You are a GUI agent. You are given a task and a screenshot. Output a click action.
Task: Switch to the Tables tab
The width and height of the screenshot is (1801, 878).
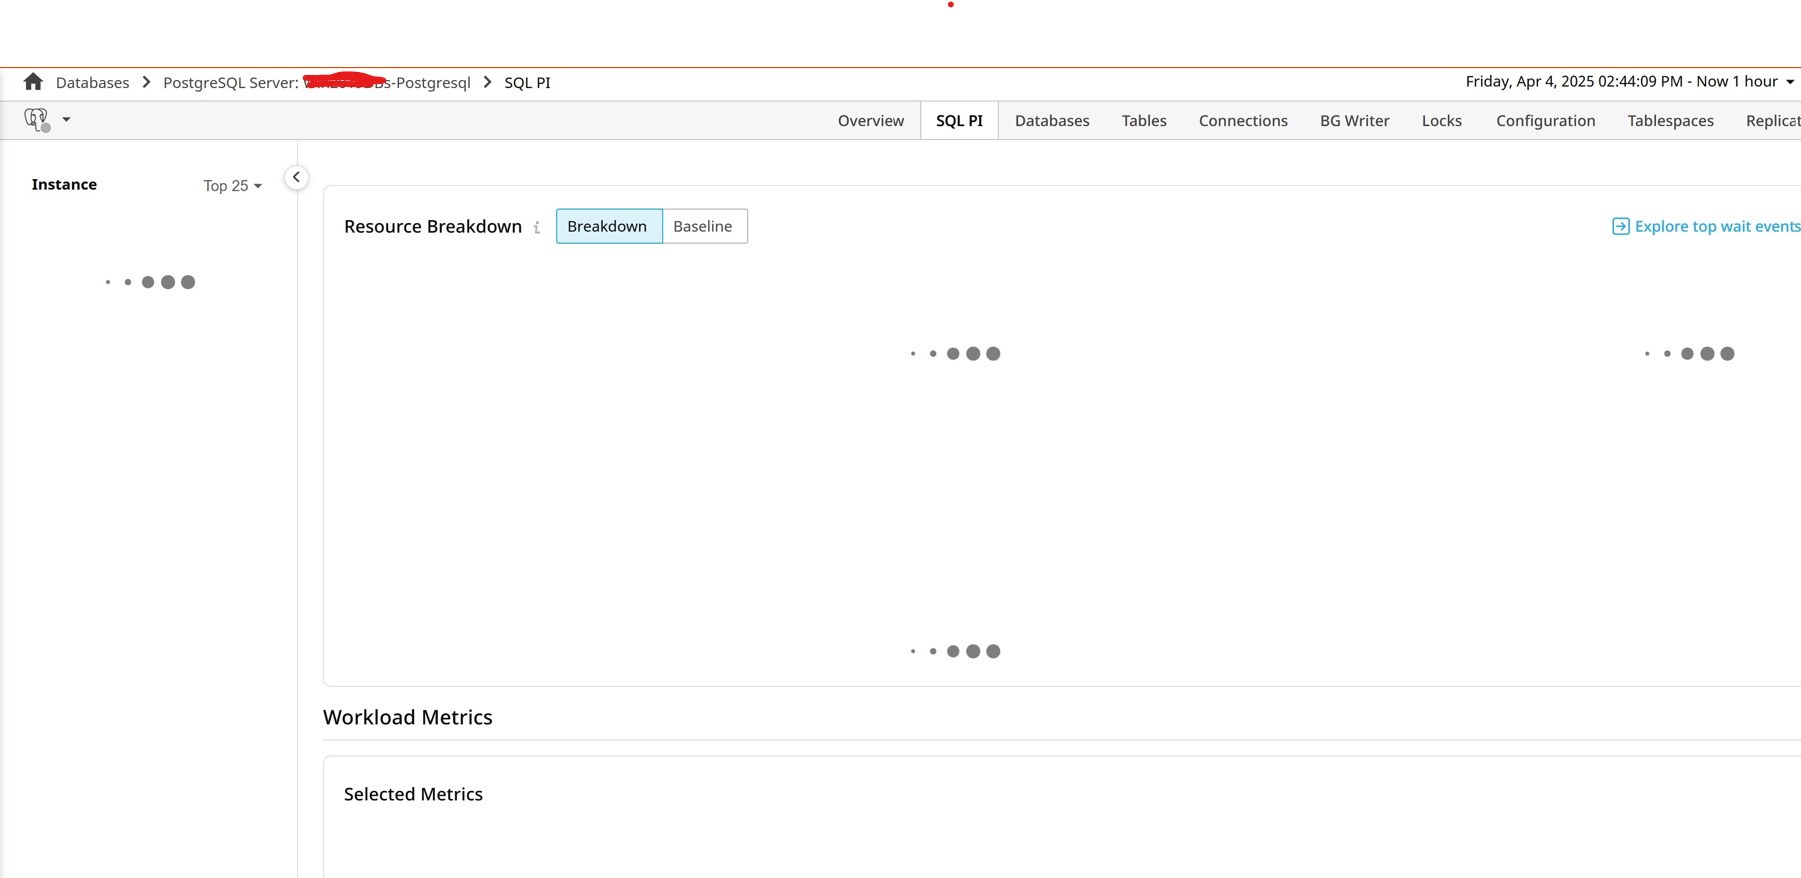[x=1144, y=120]
